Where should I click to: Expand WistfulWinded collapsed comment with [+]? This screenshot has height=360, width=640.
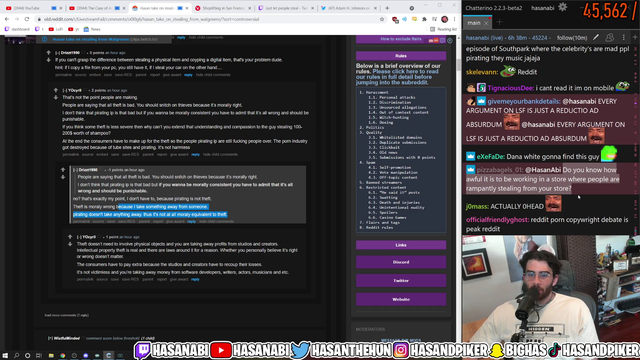click(50, 338)
